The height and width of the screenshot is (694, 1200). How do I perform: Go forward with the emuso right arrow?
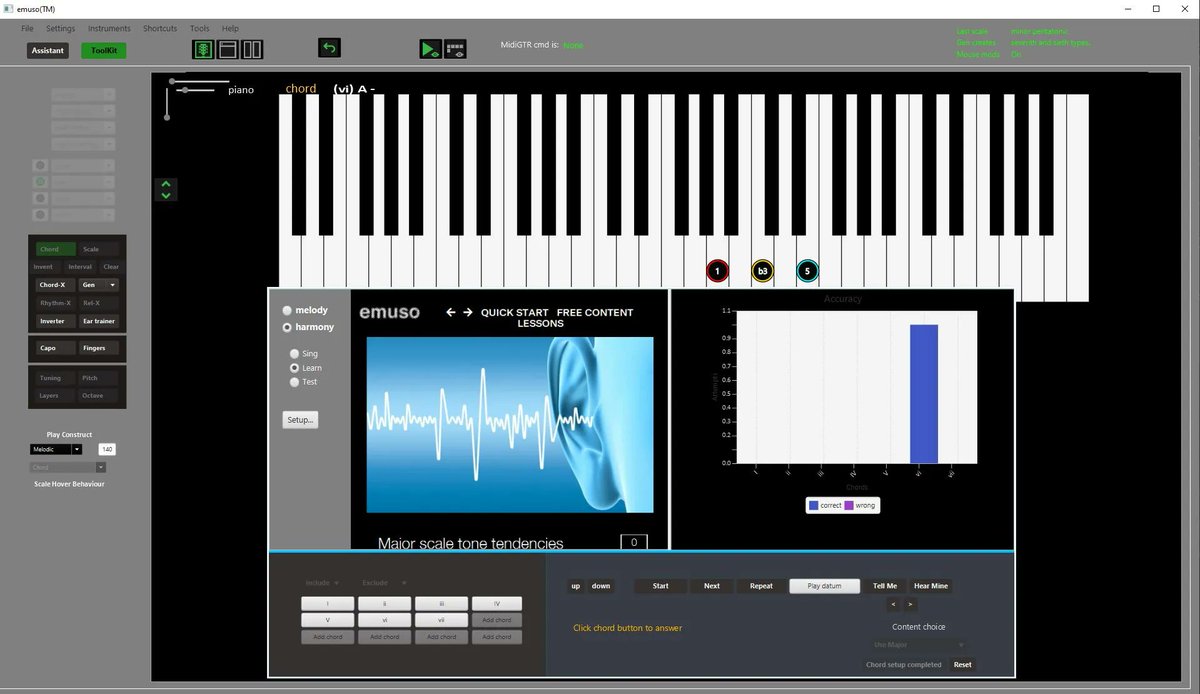[467, 312]
